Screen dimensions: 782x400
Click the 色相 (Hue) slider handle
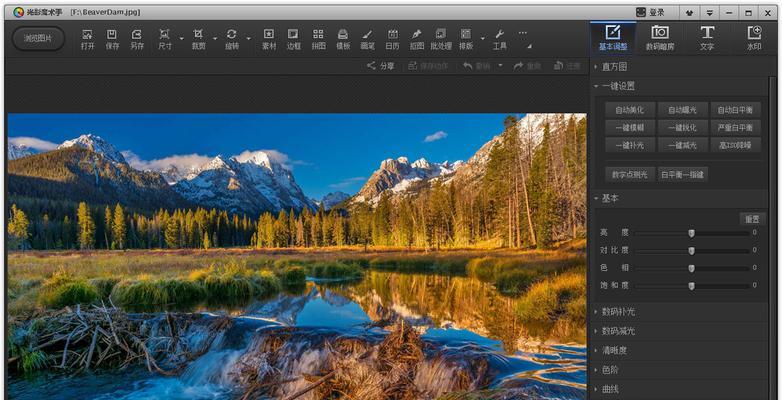point(691,268)
